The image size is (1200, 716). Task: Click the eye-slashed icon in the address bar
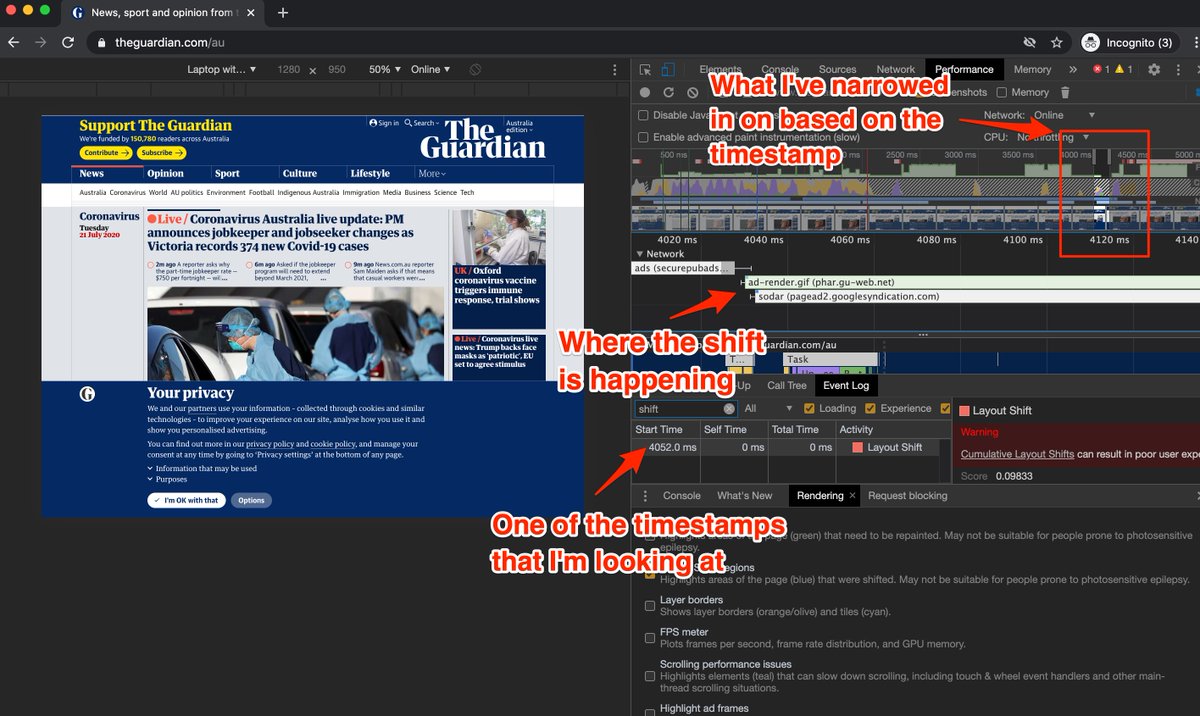(x=1030, y=43)
